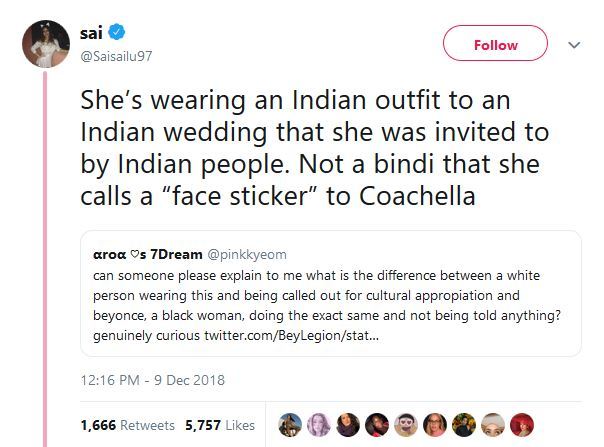This screenshot has width=604, height=447.
Task: Click the pink-tinted liker avatar
Action: (317, 424)
